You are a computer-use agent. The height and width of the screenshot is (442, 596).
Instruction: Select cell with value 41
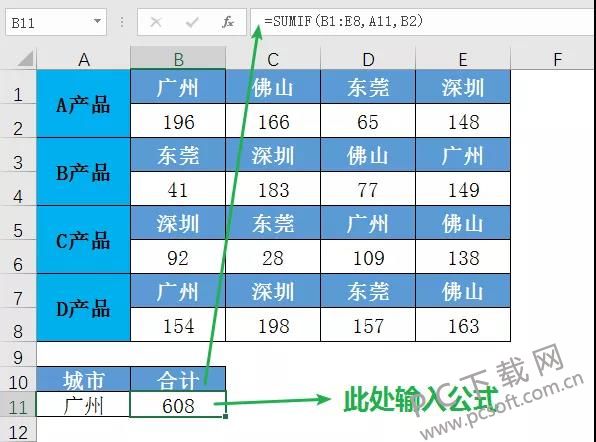(x=178, y=189)
